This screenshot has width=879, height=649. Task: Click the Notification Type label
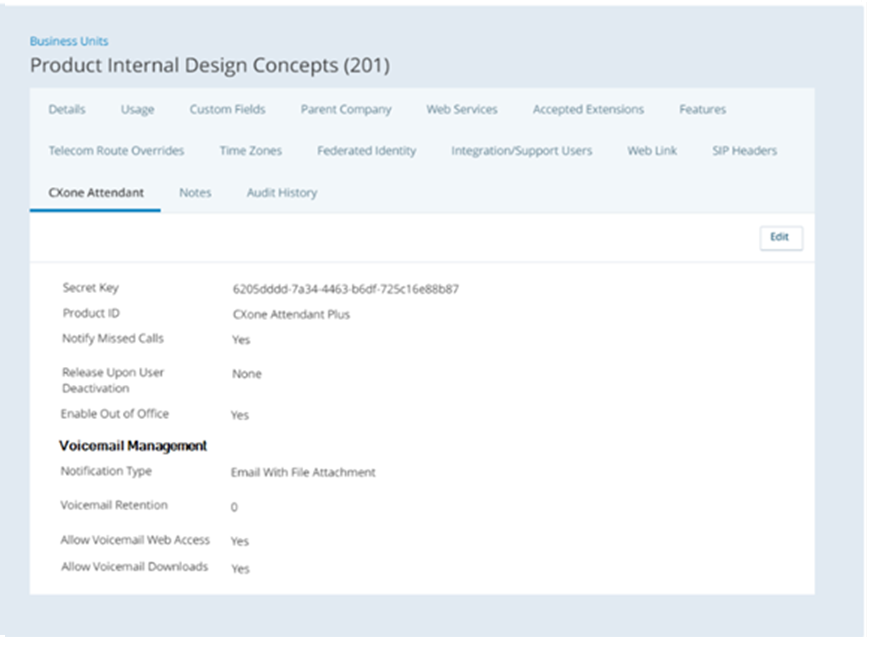[x=106, y=472]
